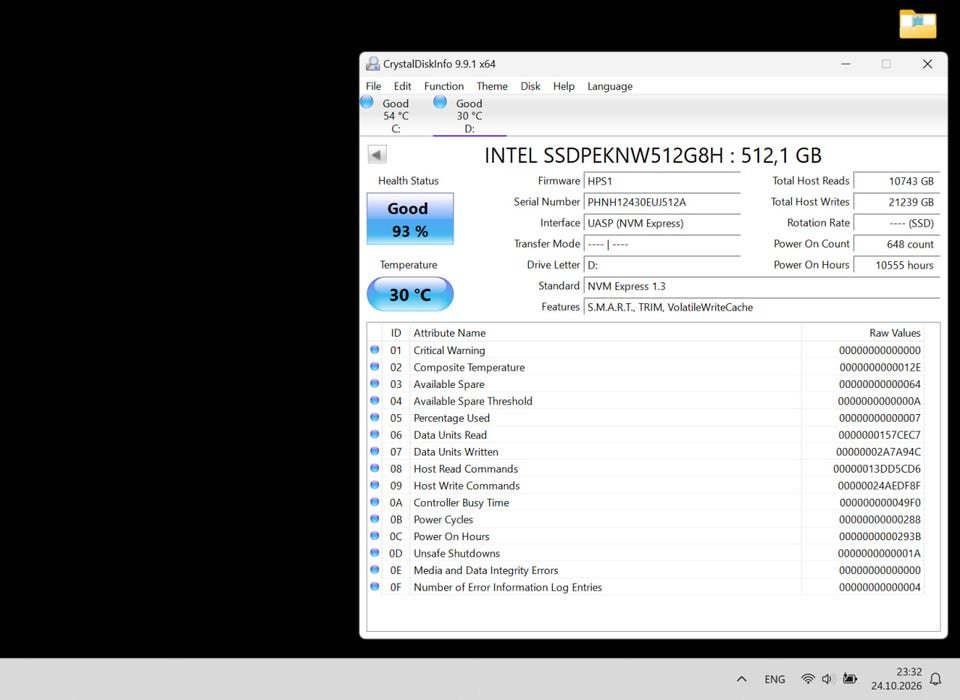Click the status orb for Power Cycles
This screenshot has height=700, width=960.
coord(375,519)
